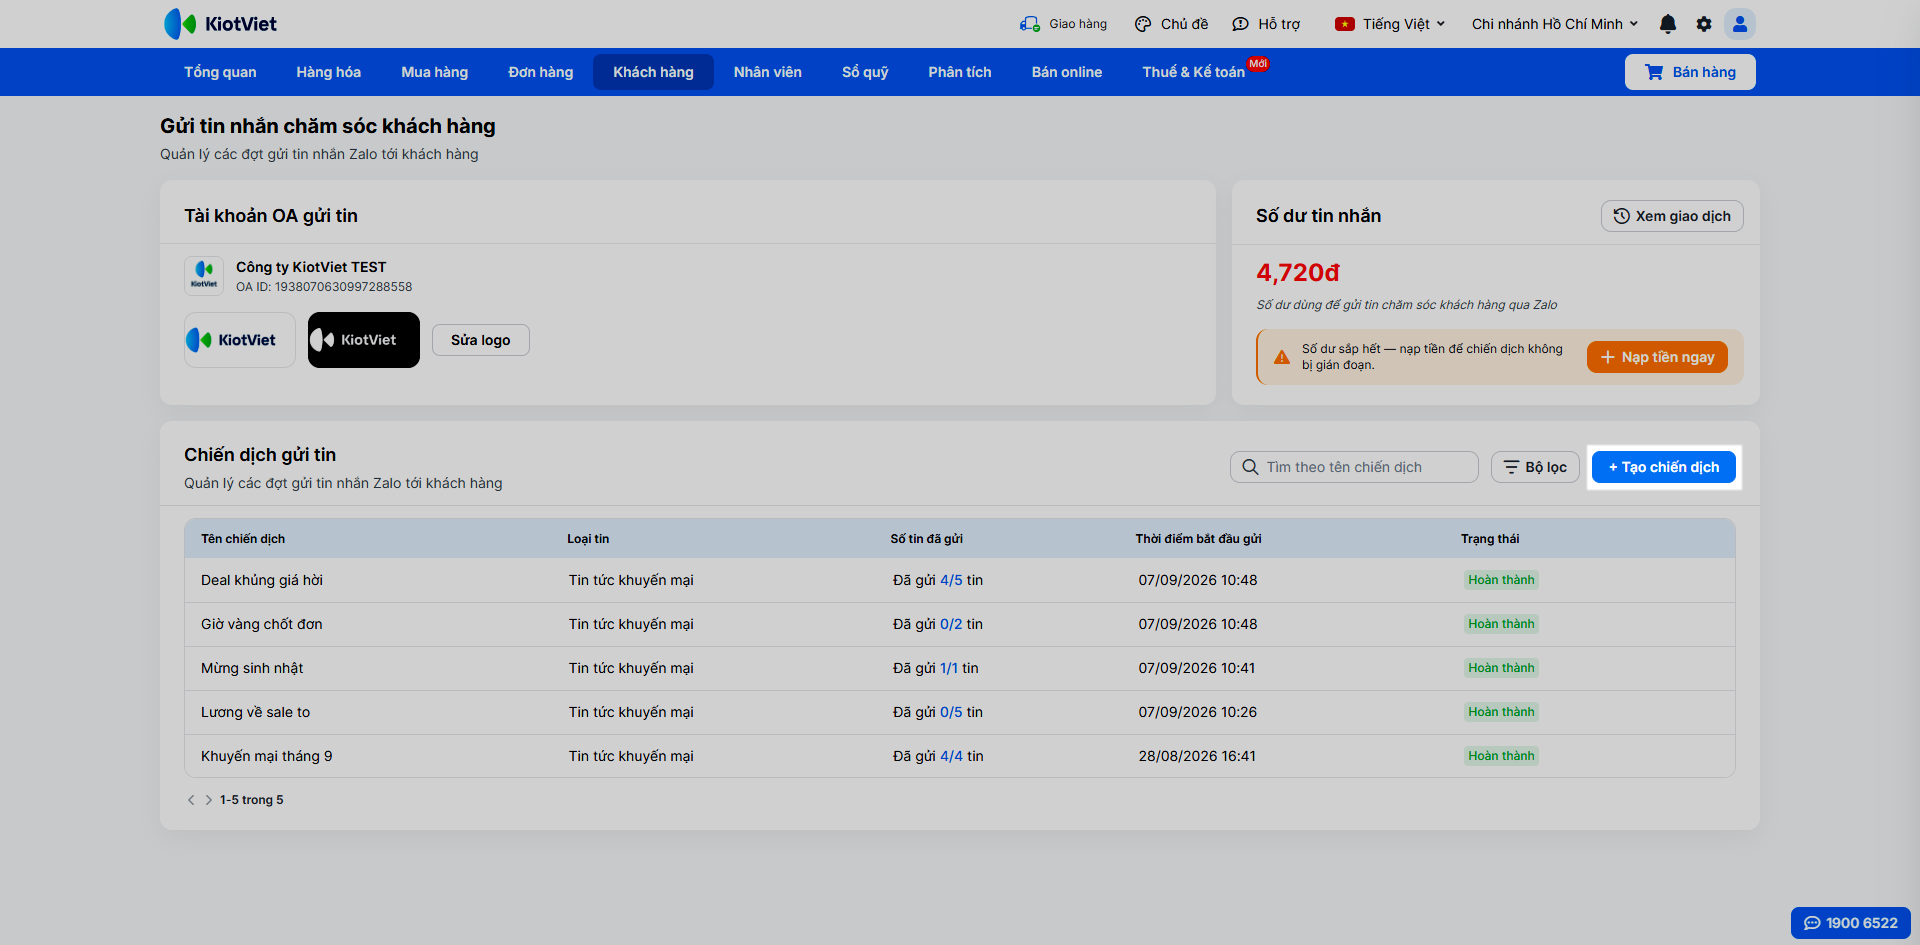Open the Hàng hóa menu
The image size is (1920, 945).
328,72
